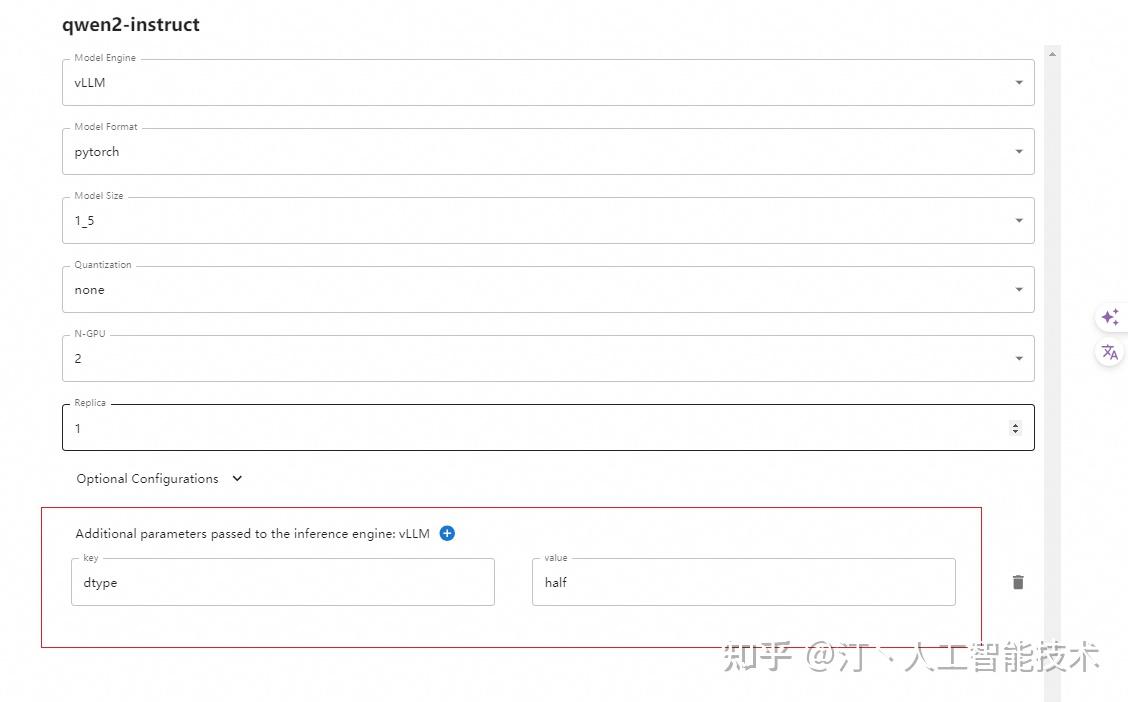Open the Model Format dropdown
The height and width of the screenshot is (702, 1128).
pyautogui.click(x=1018, y=151)
